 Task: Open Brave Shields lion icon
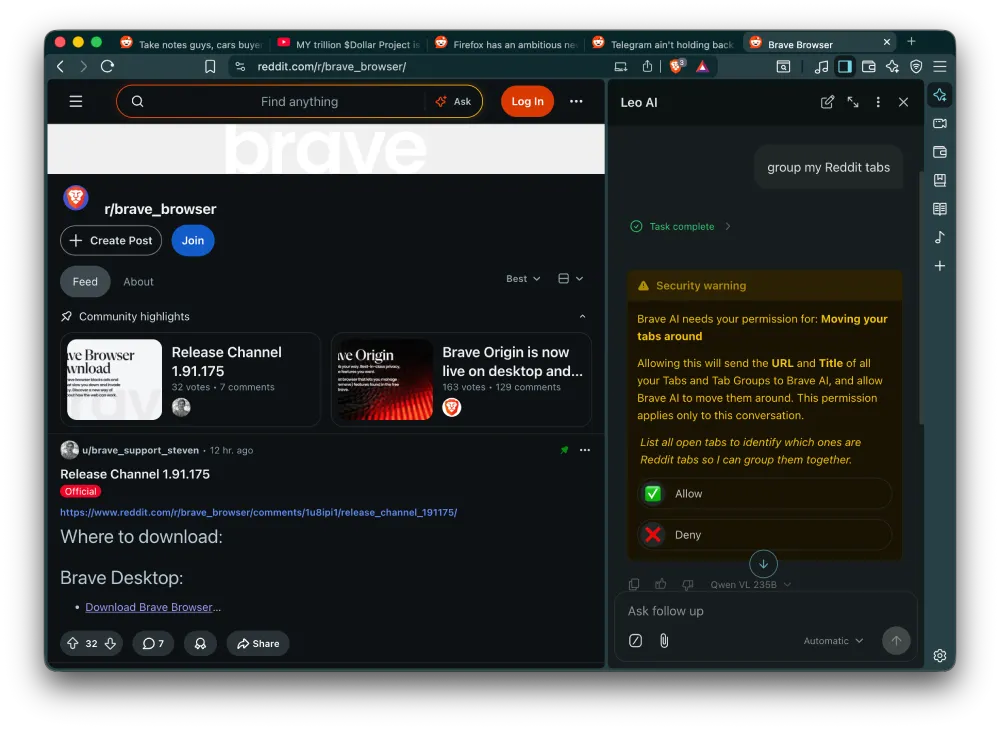tap(677, 66)
